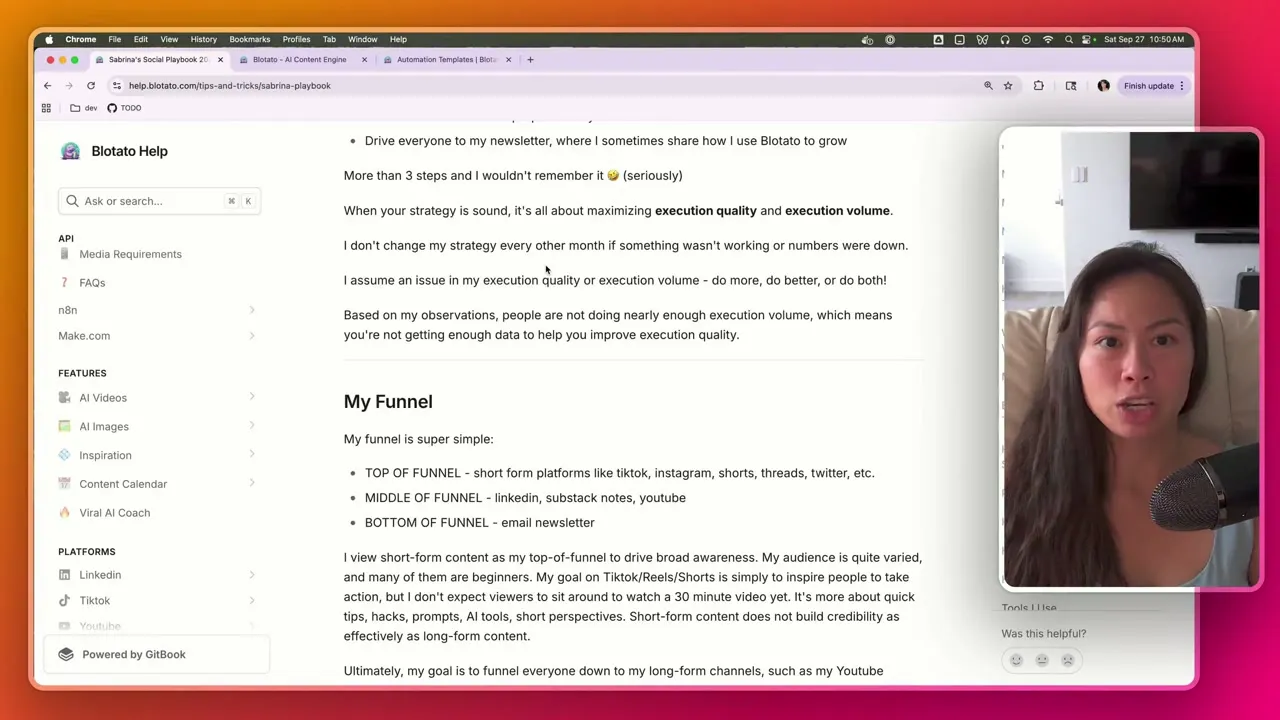Open the History menu
The width and height of the screenshot is (1280, 720).
pos(203,40)
